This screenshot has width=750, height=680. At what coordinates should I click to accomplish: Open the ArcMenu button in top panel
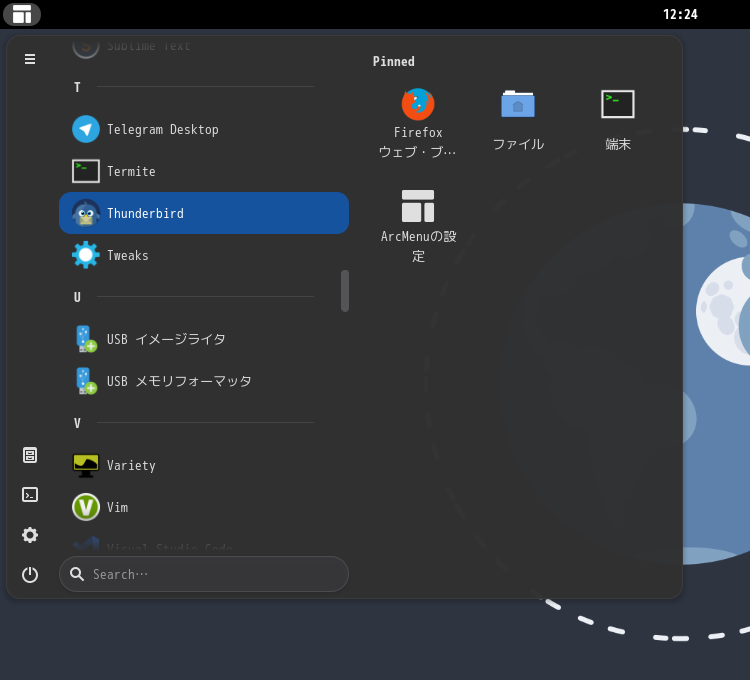[x=22, y=14]
